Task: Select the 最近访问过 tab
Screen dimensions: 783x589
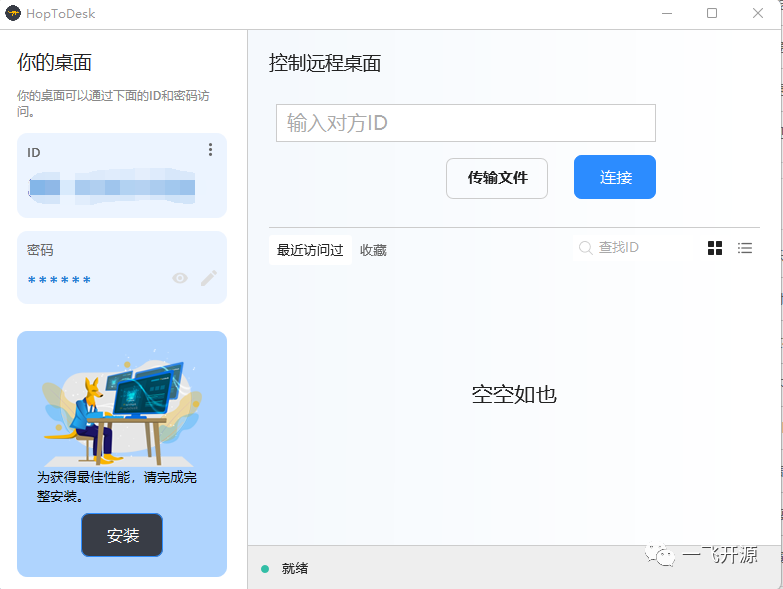Action: (x=310, y=250)
